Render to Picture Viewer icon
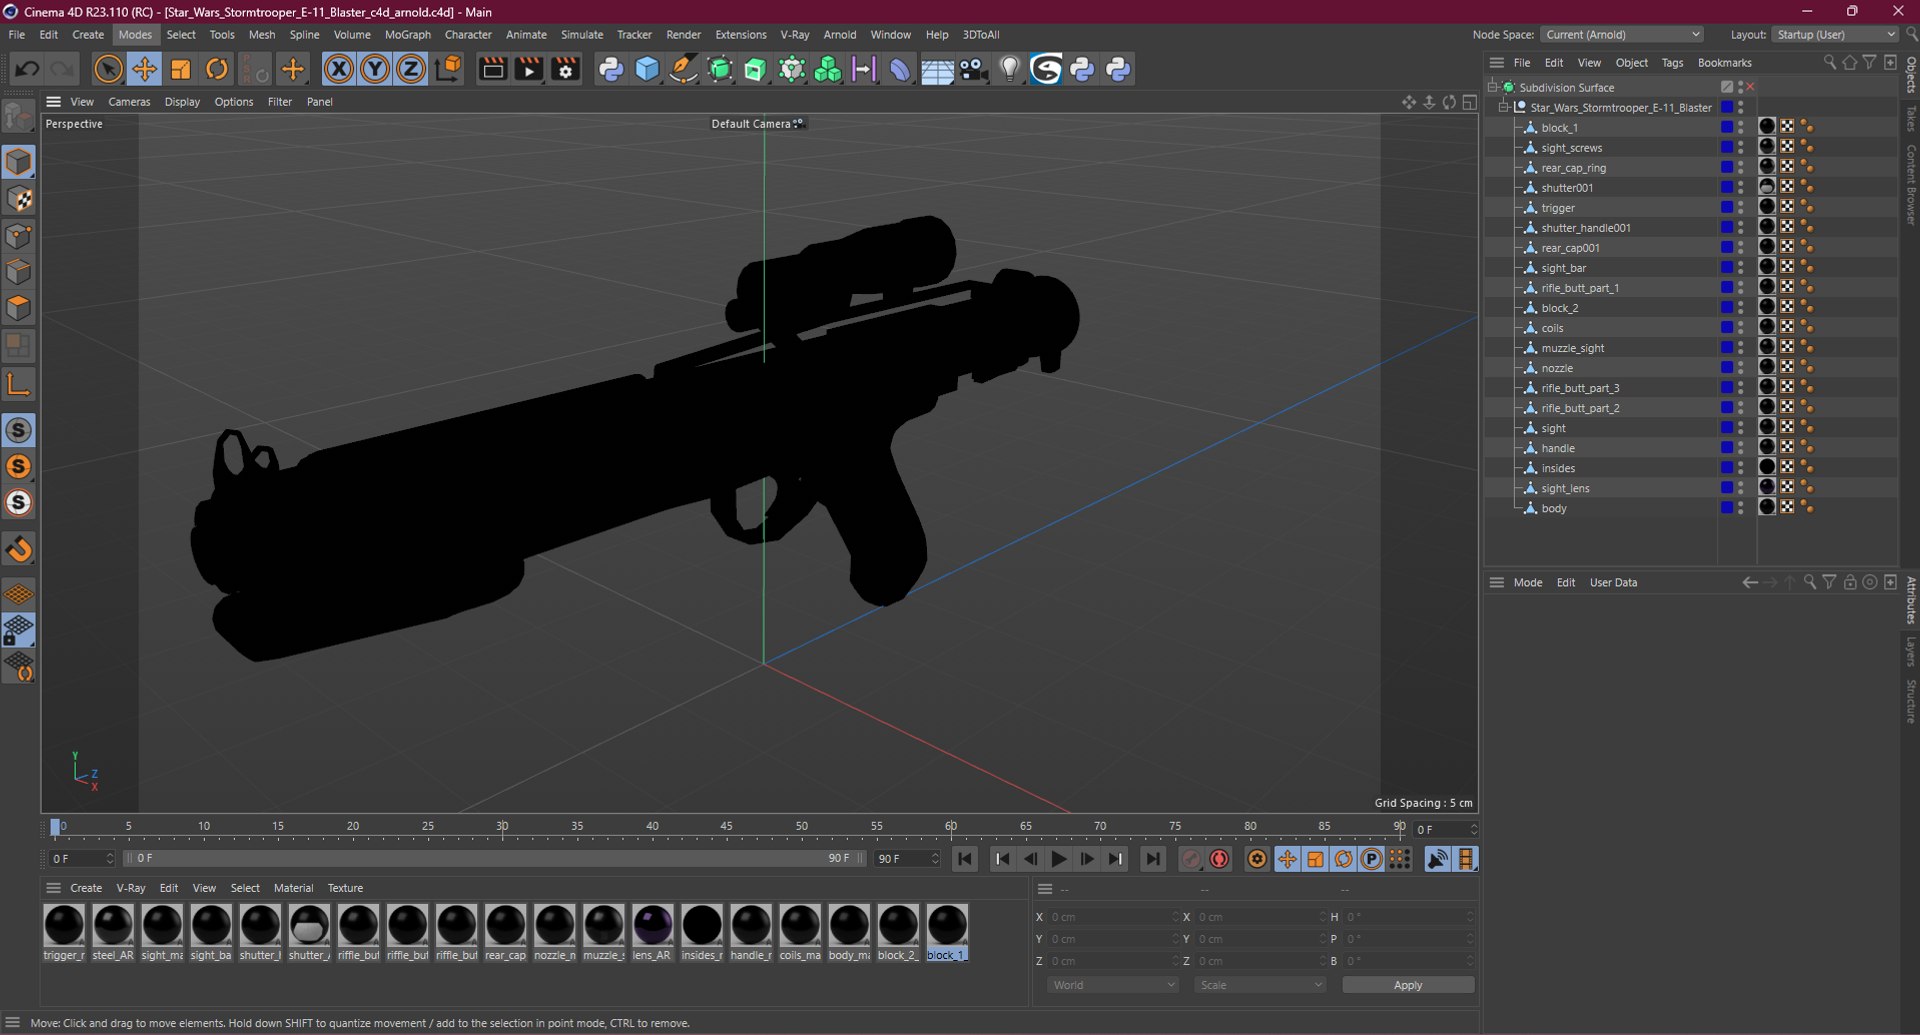The image size is (1920, 1035). pos(529,69)
